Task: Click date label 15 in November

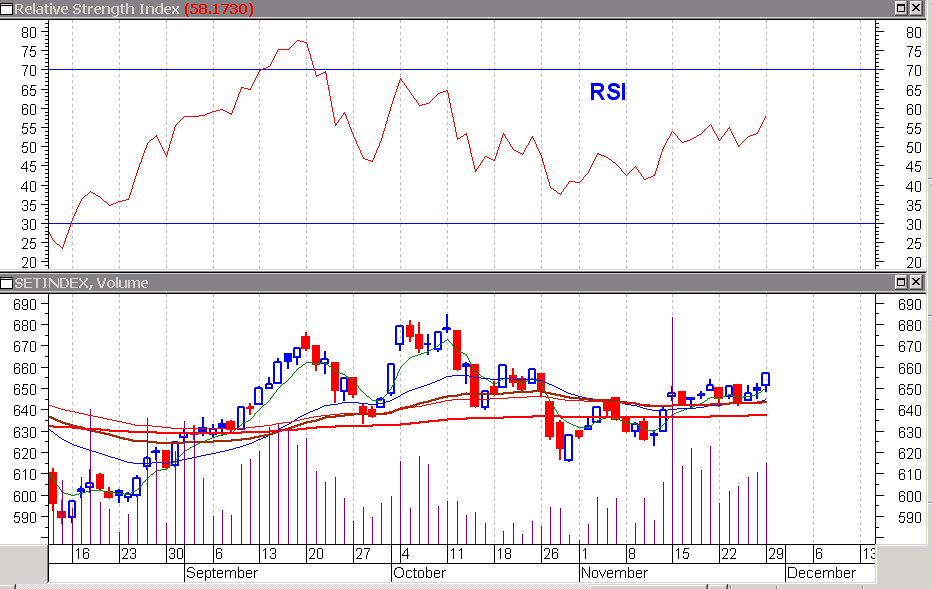Action: pyautogui.click(x=681, y=554)
